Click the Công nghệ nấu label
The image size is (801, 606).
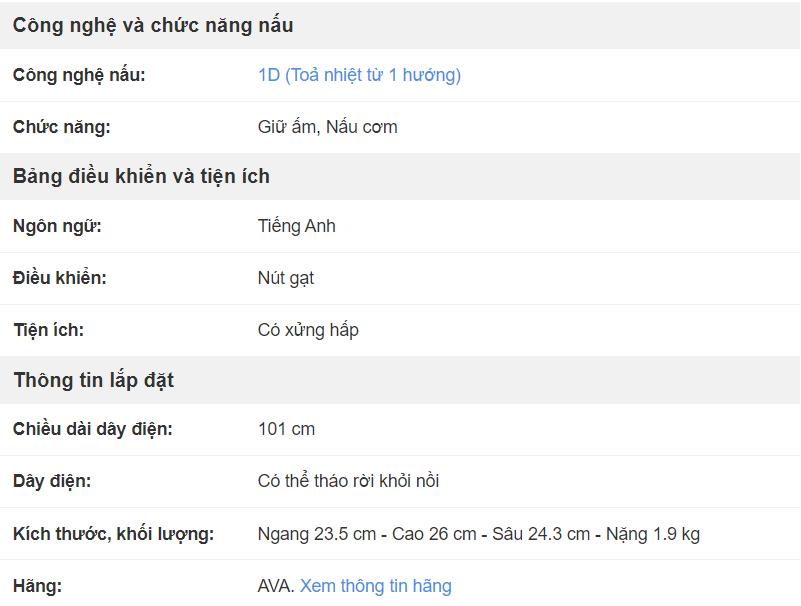point(79,75)
